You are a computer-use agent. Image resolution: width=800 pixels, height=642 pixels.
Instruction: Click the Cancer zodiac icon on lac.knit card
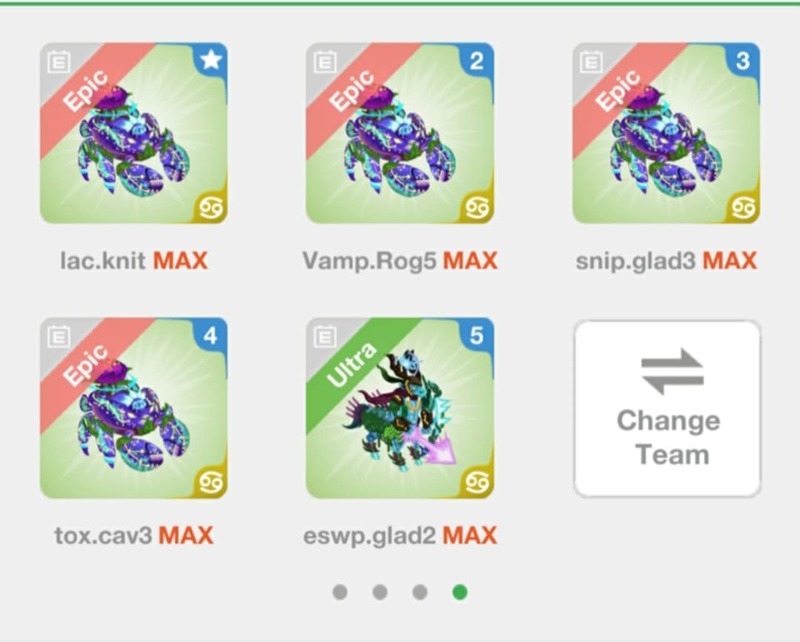click(212, 208)
